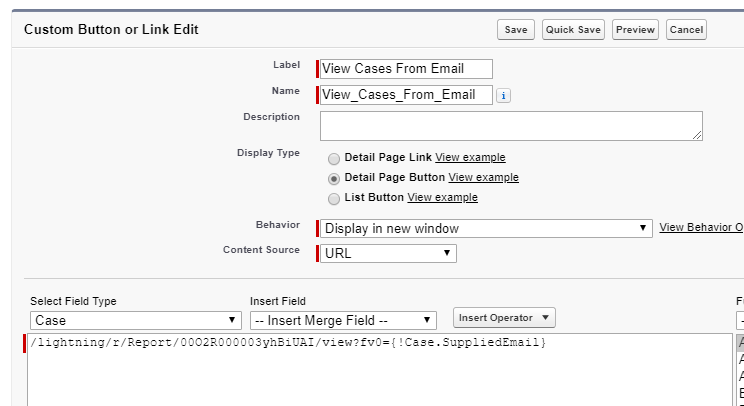Click the info icon beside Name field
Image resolution: width=744 pixels, height=406 pixels.
(x=504, y=96)
